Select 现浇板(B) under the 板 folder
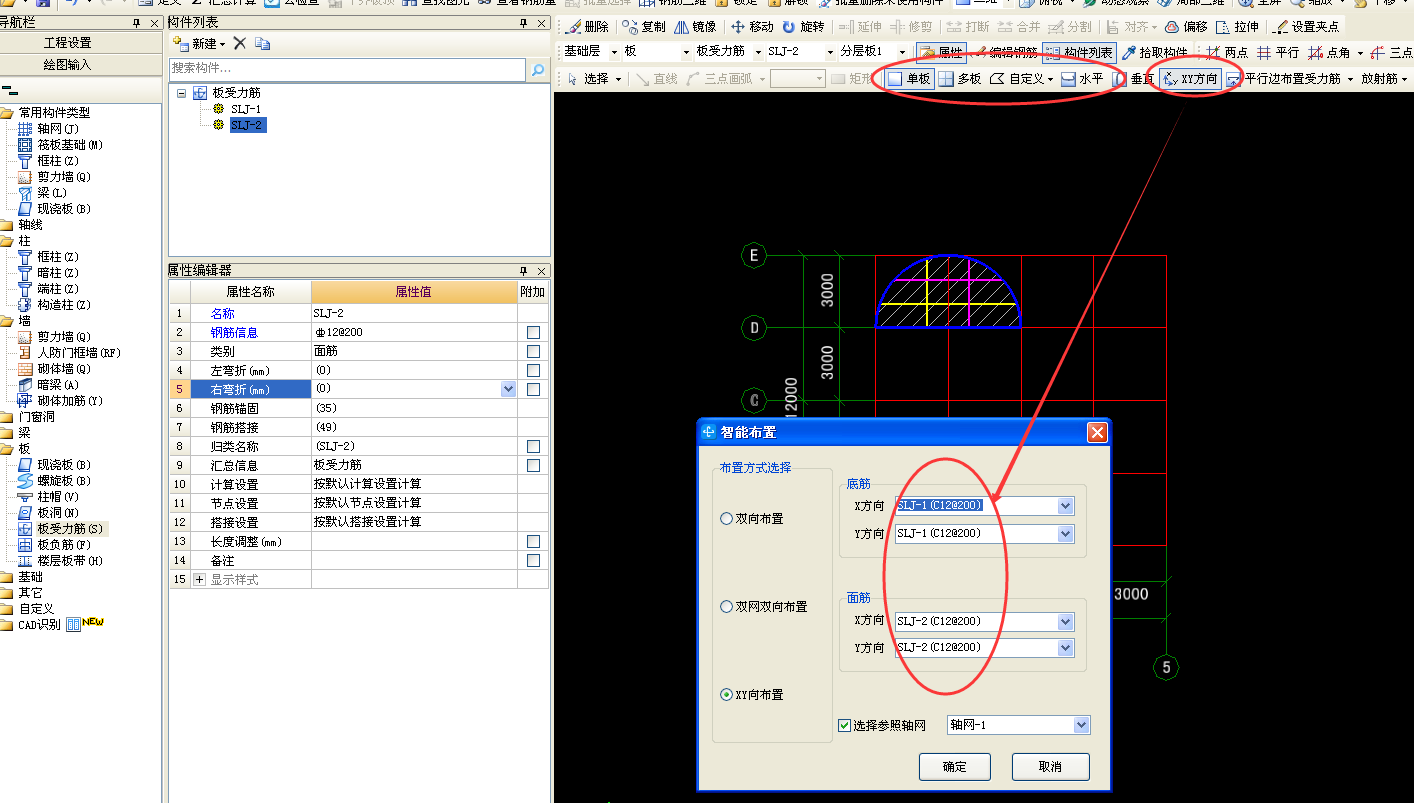Viewport: 1414px width, 803px height. pyautogui.click(x=55, y=464)
